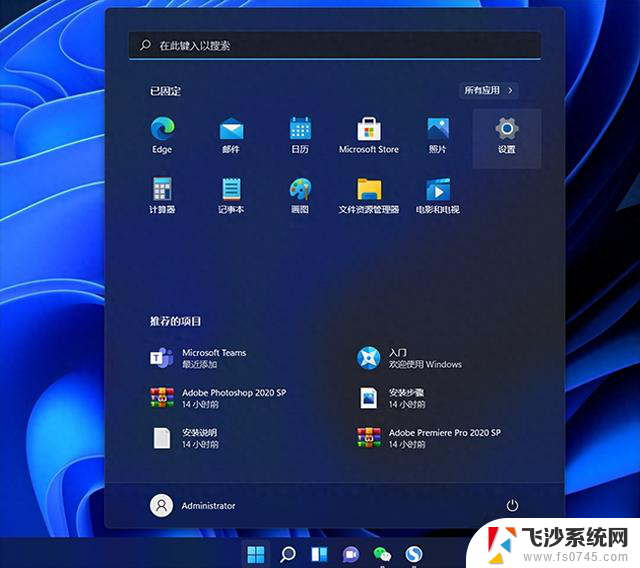Click the 已固定 pinned heading
Image resolution: width=640 pixels, height=568 pixels.
pos(165,91)
